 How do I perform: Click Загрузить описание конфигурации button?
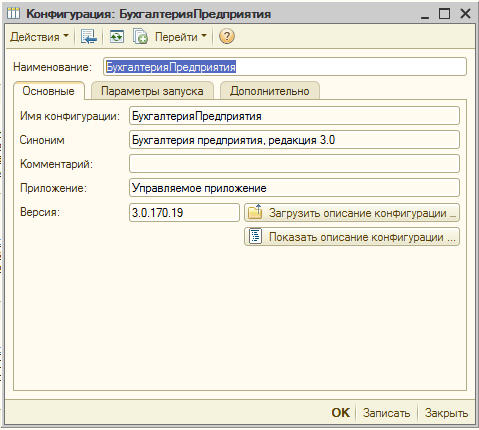pyautogui.click(x=352, y=213)
